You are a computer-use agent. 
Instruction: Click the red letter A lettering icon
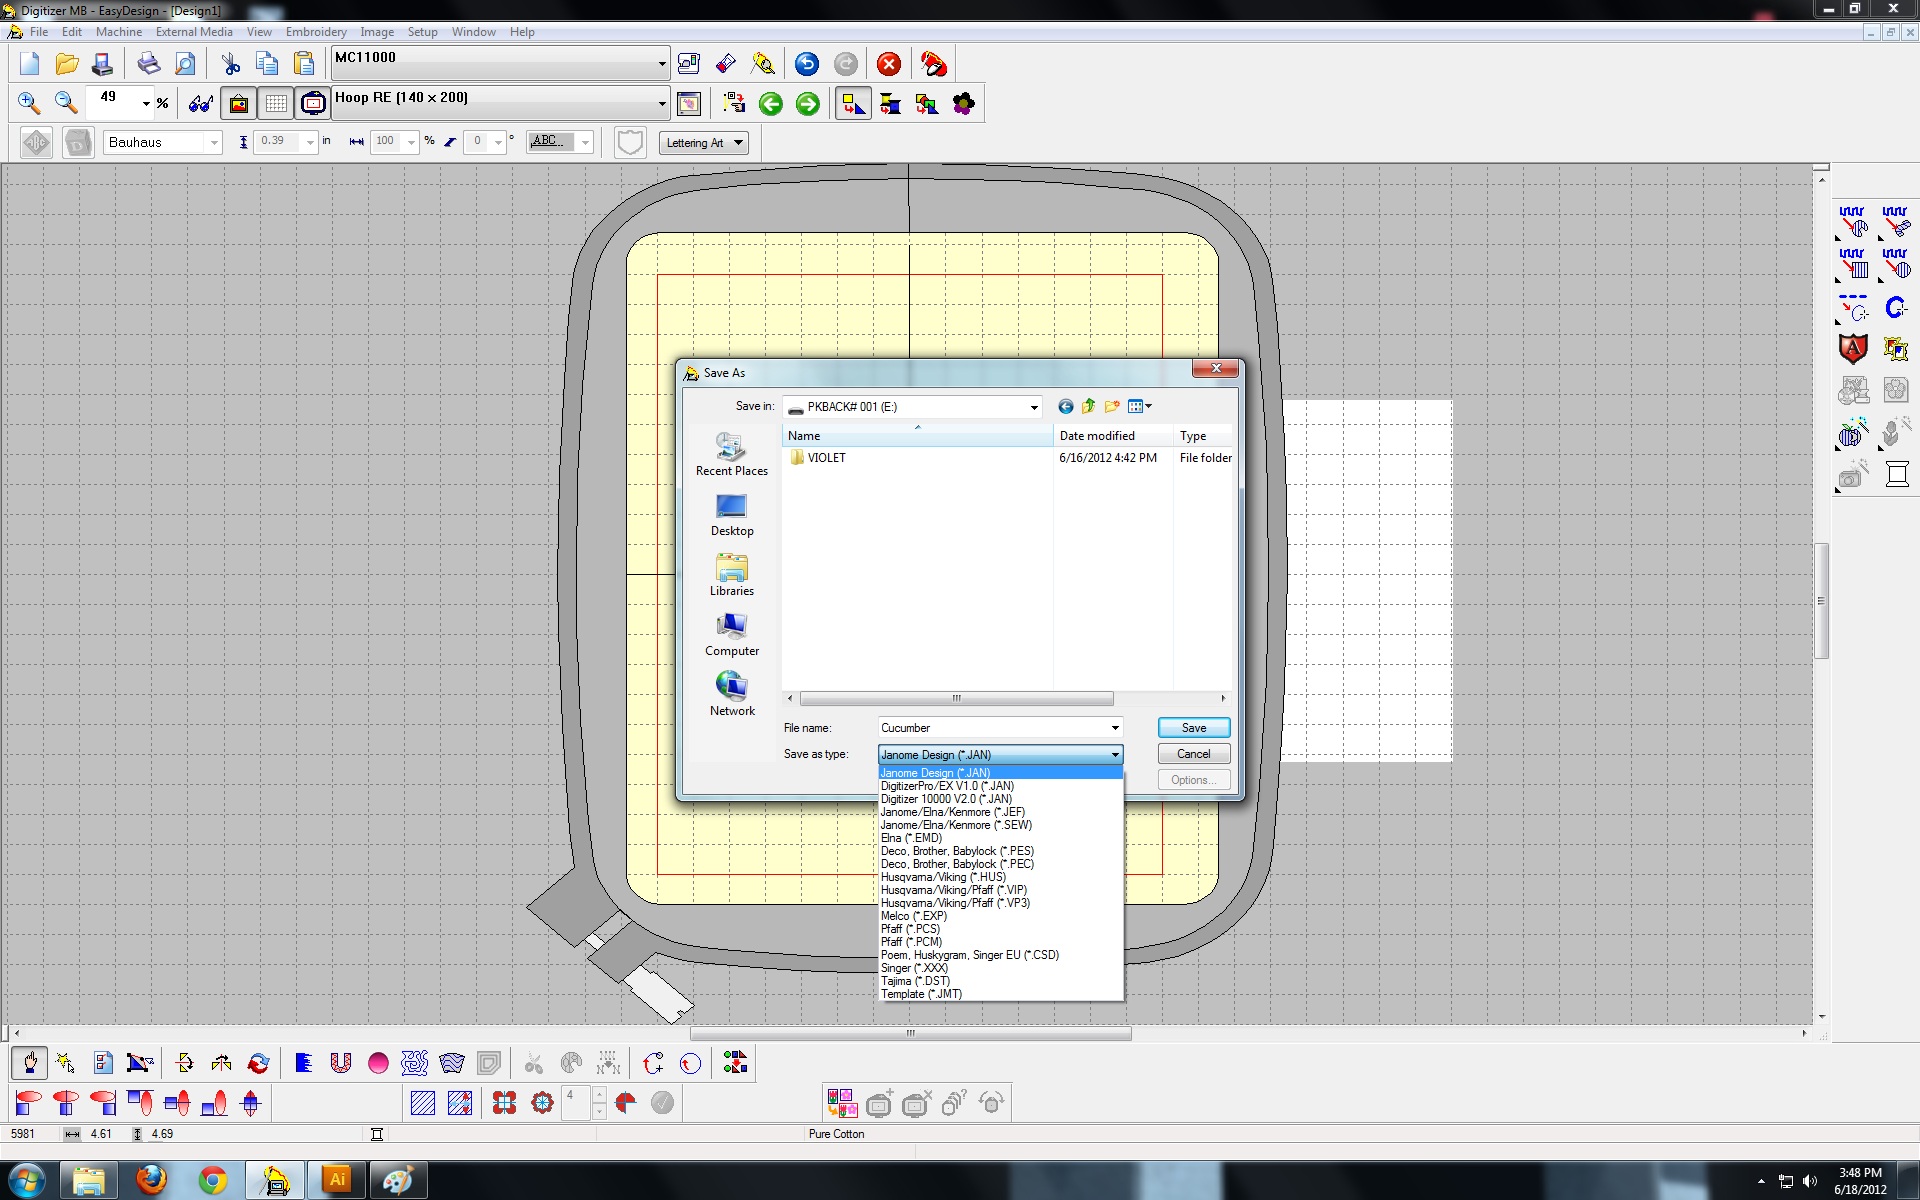[1853, 348]
